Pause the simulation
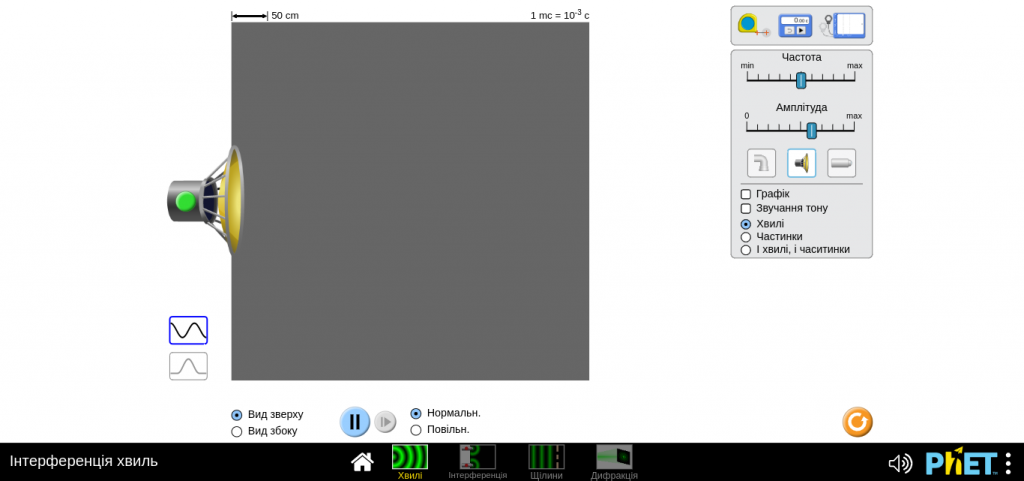This screenshot has width=1024, height=481. (x=355, y=422)
